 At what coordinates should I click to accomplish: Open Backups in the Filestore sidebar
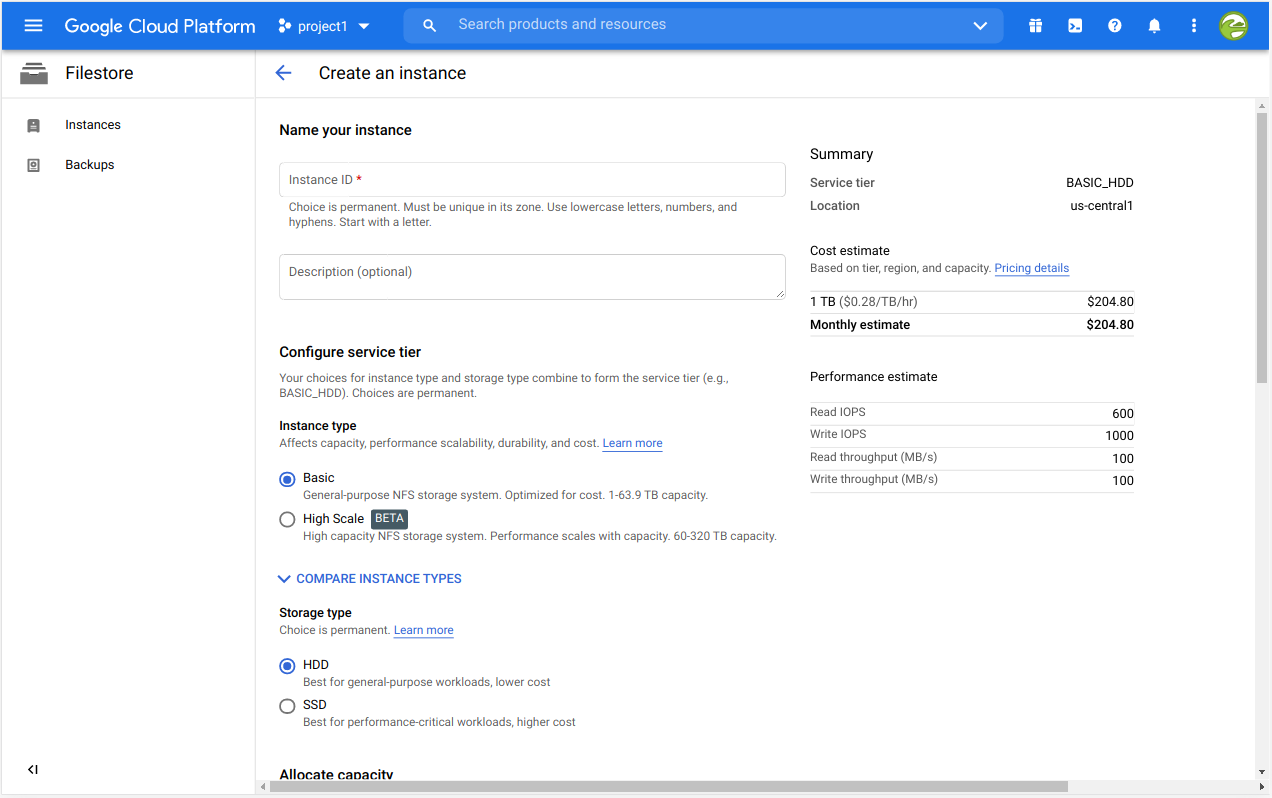click(x=90, y=165)
